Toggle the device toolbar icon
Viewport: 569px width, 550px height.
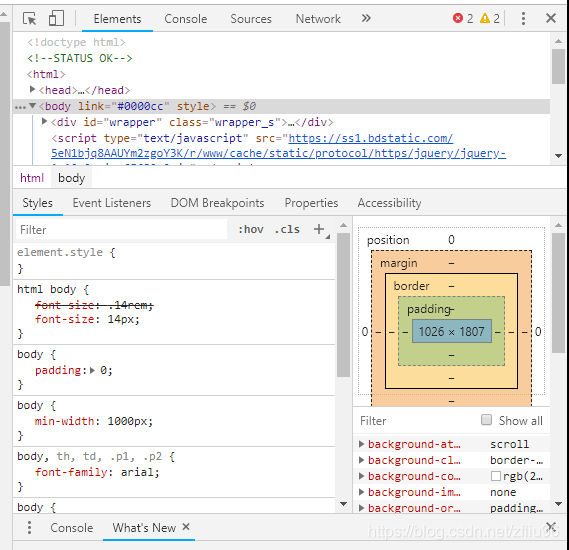coord(56,18)
